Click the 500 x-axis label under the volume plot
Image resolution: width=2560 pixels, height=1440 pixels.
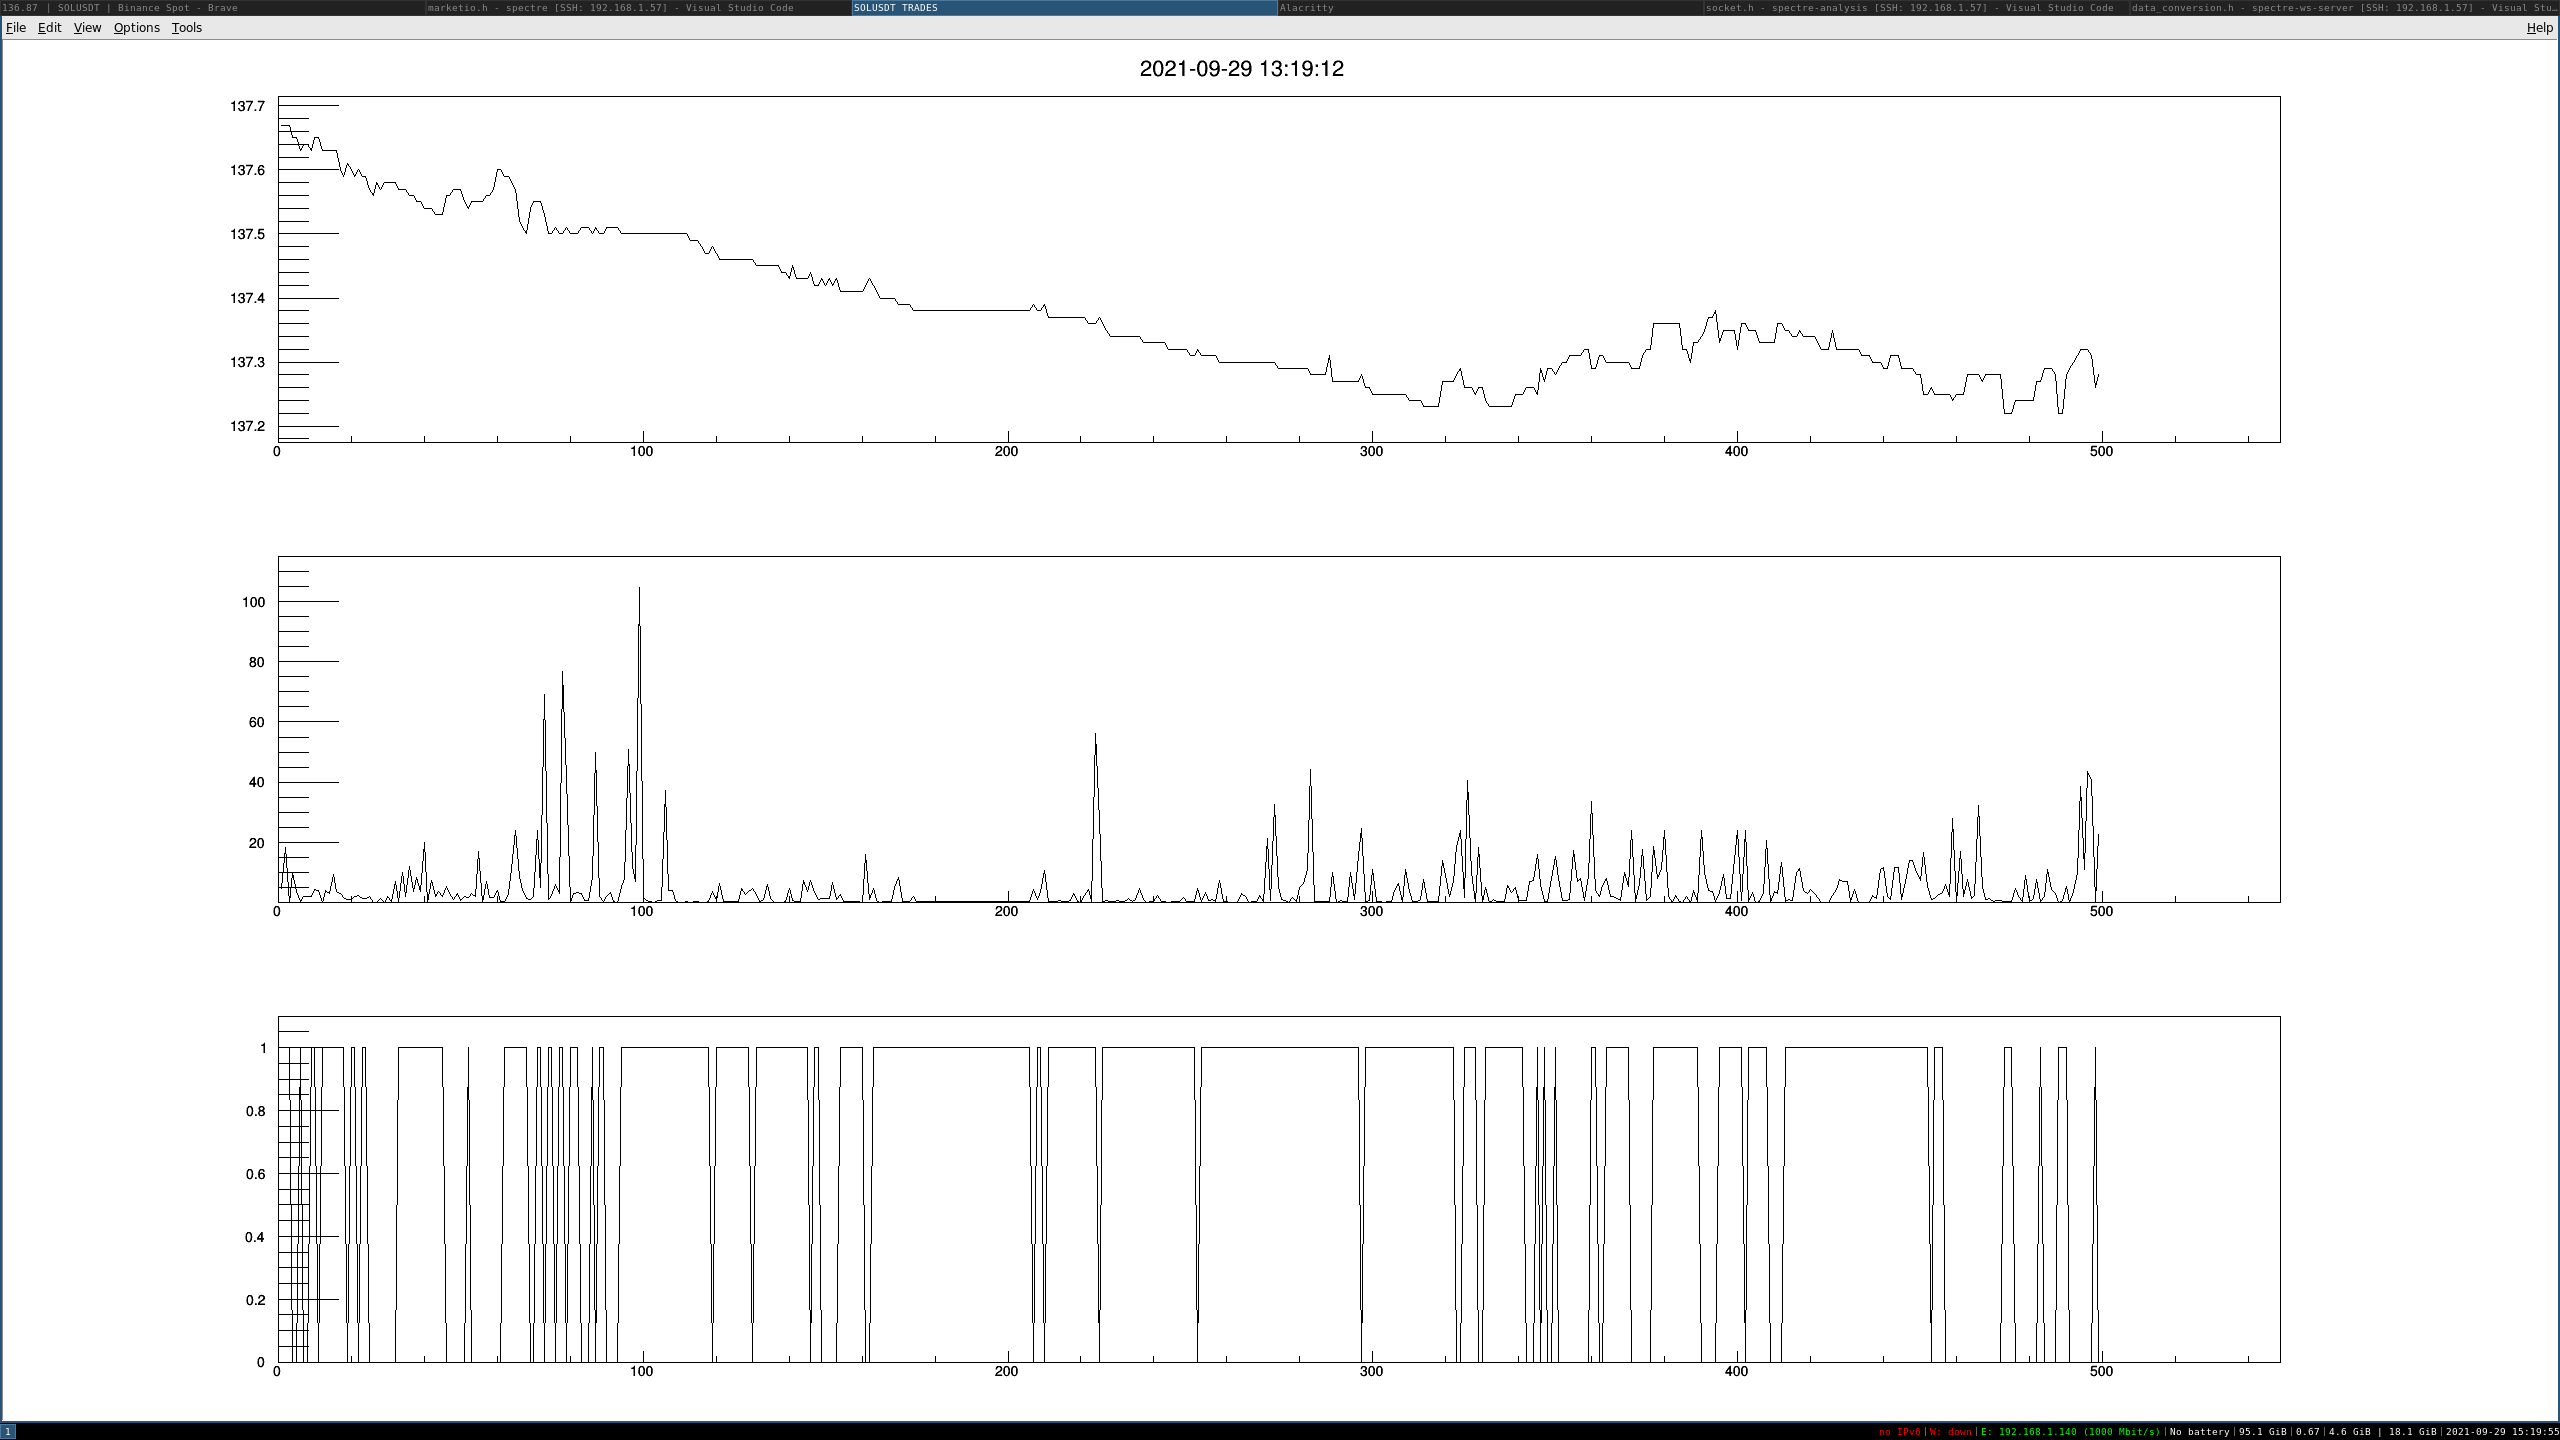2101,911
